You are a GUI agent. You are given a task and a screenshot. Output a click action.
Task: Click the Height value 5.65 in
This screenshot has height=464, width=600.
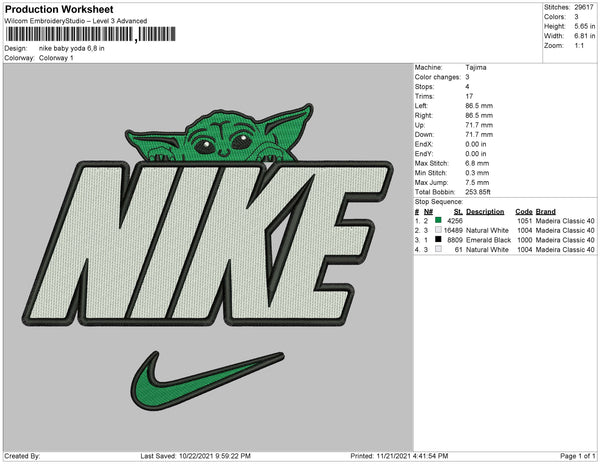tap(585, 26)
